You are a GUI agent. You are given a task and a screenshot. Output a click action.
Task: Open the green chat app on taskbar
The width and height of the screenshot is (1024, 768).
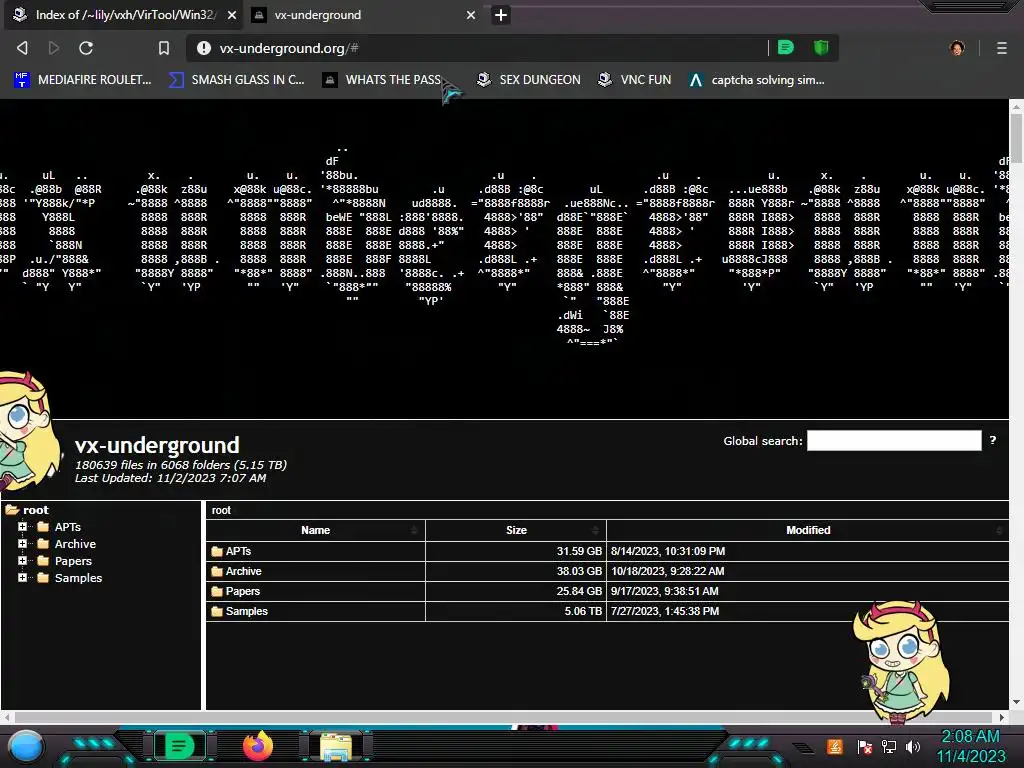[179, 746]
